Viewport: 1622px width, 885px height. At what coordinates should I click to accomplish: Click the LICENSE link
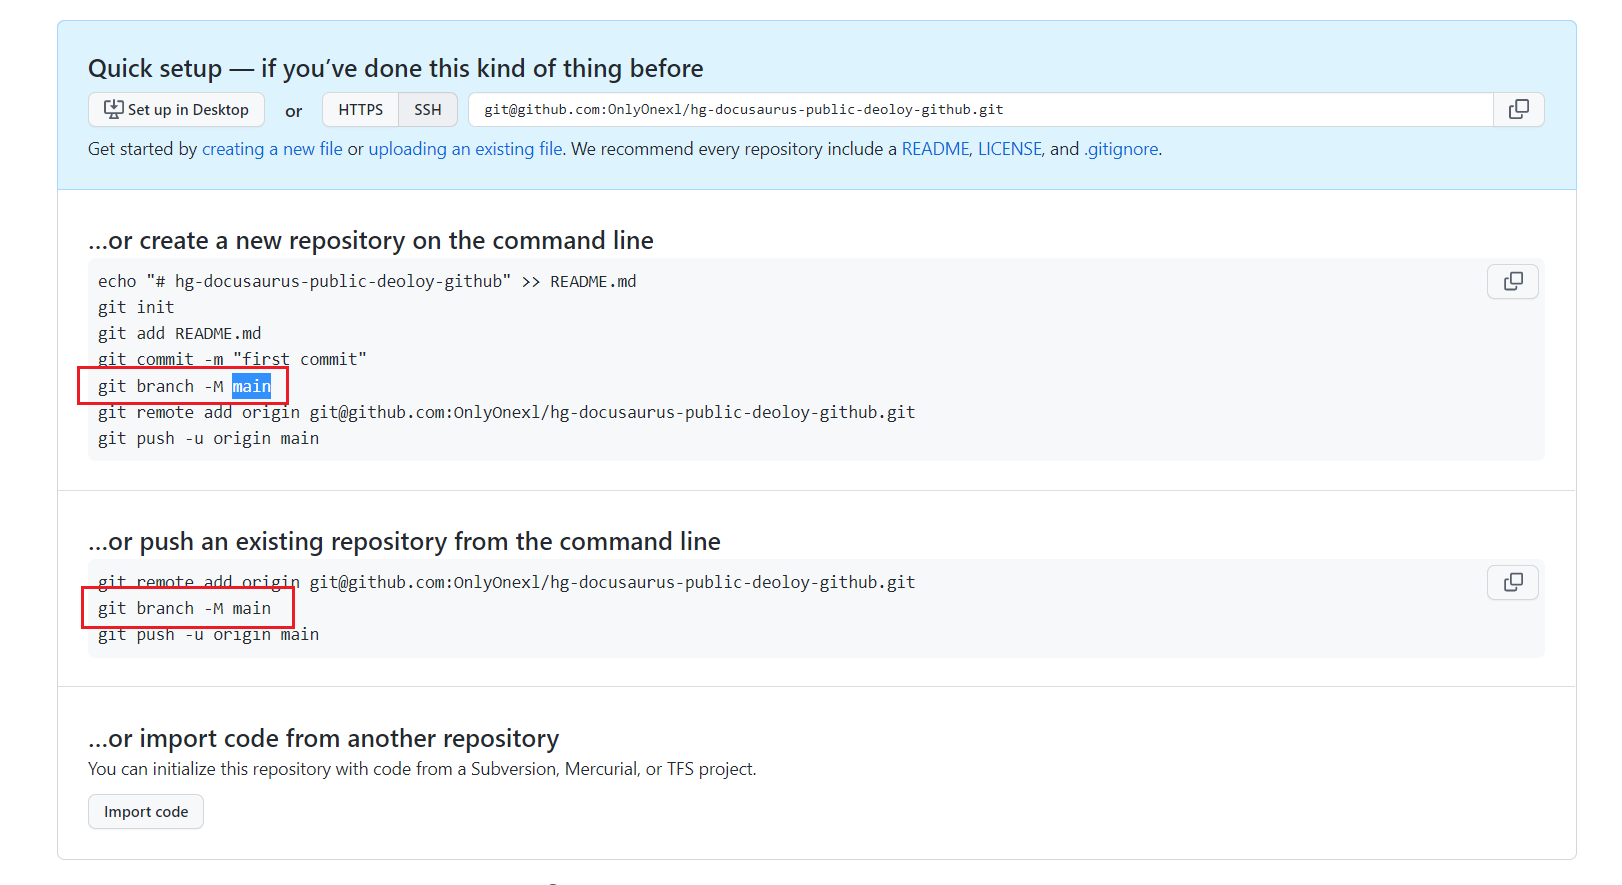(1010, 149)
